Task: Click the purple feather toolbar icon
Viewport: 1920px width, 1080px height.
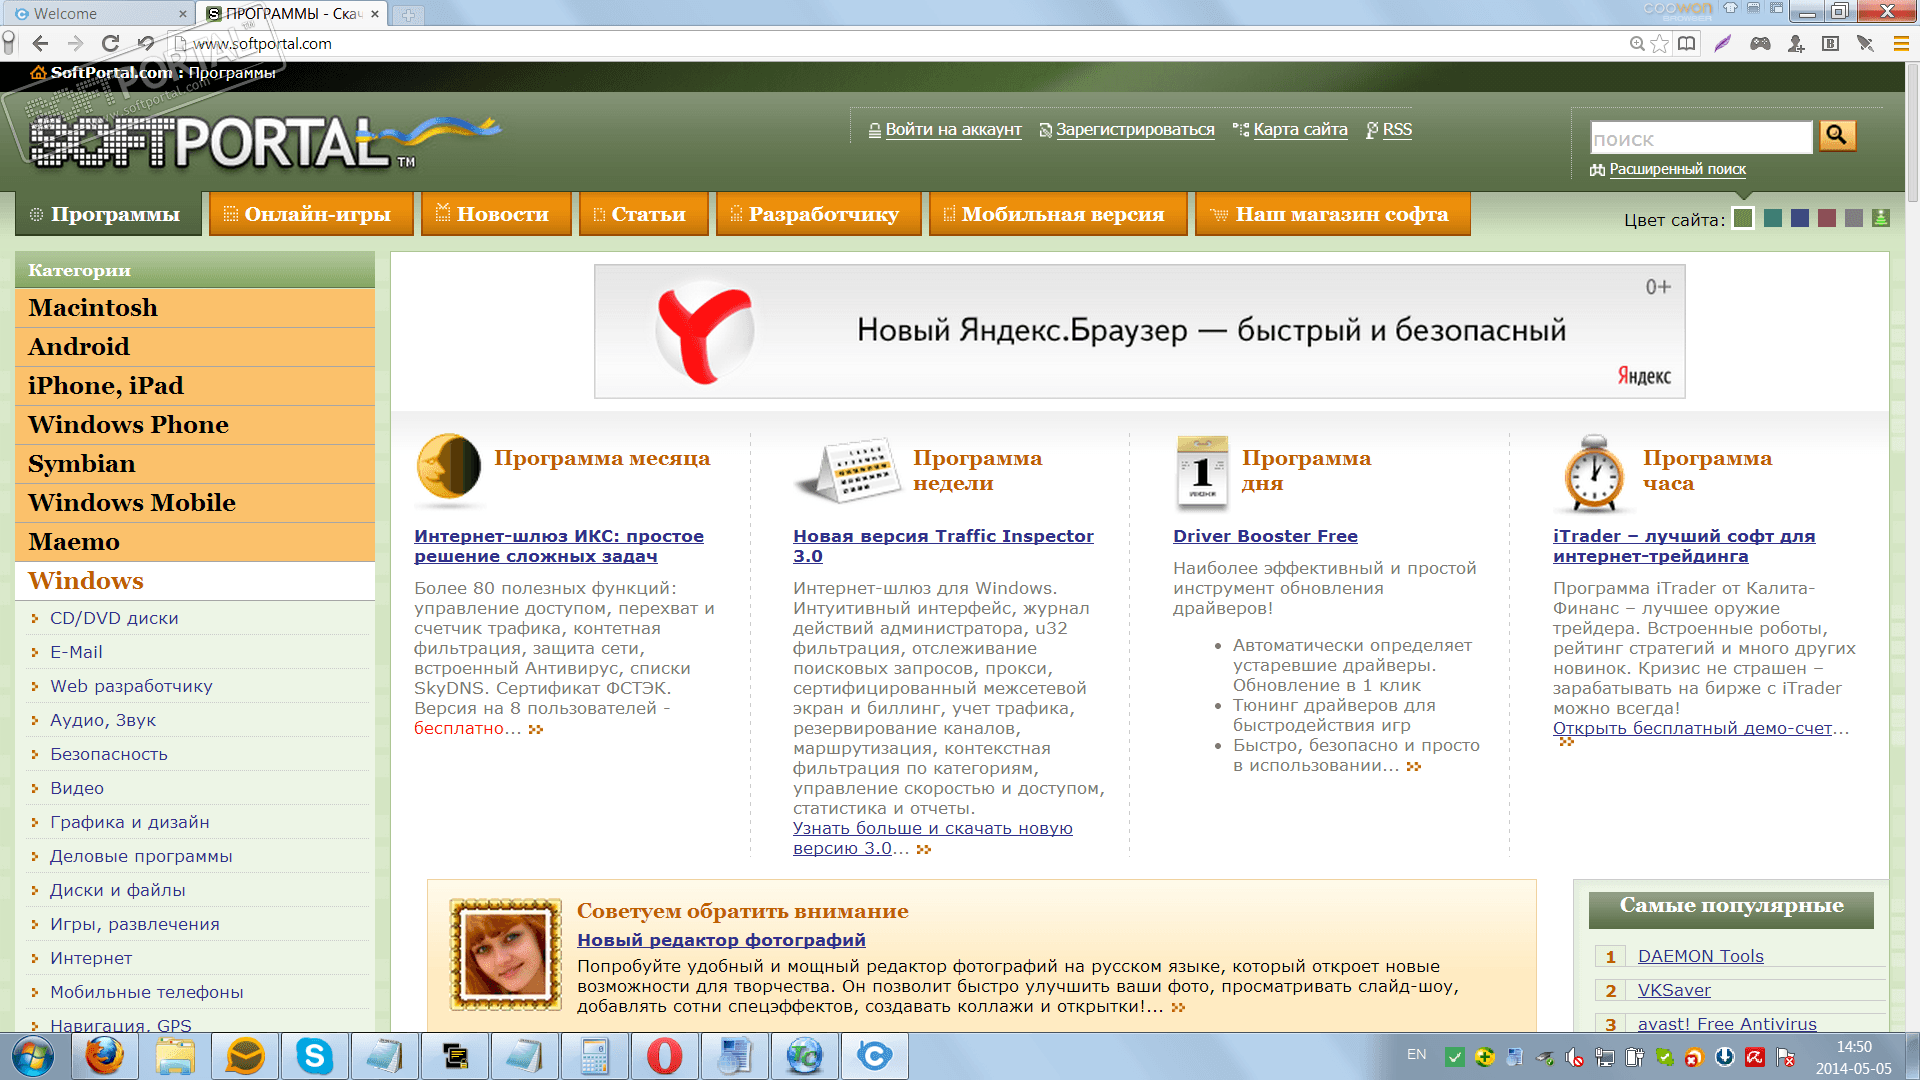Action: tap(1722, 44)
